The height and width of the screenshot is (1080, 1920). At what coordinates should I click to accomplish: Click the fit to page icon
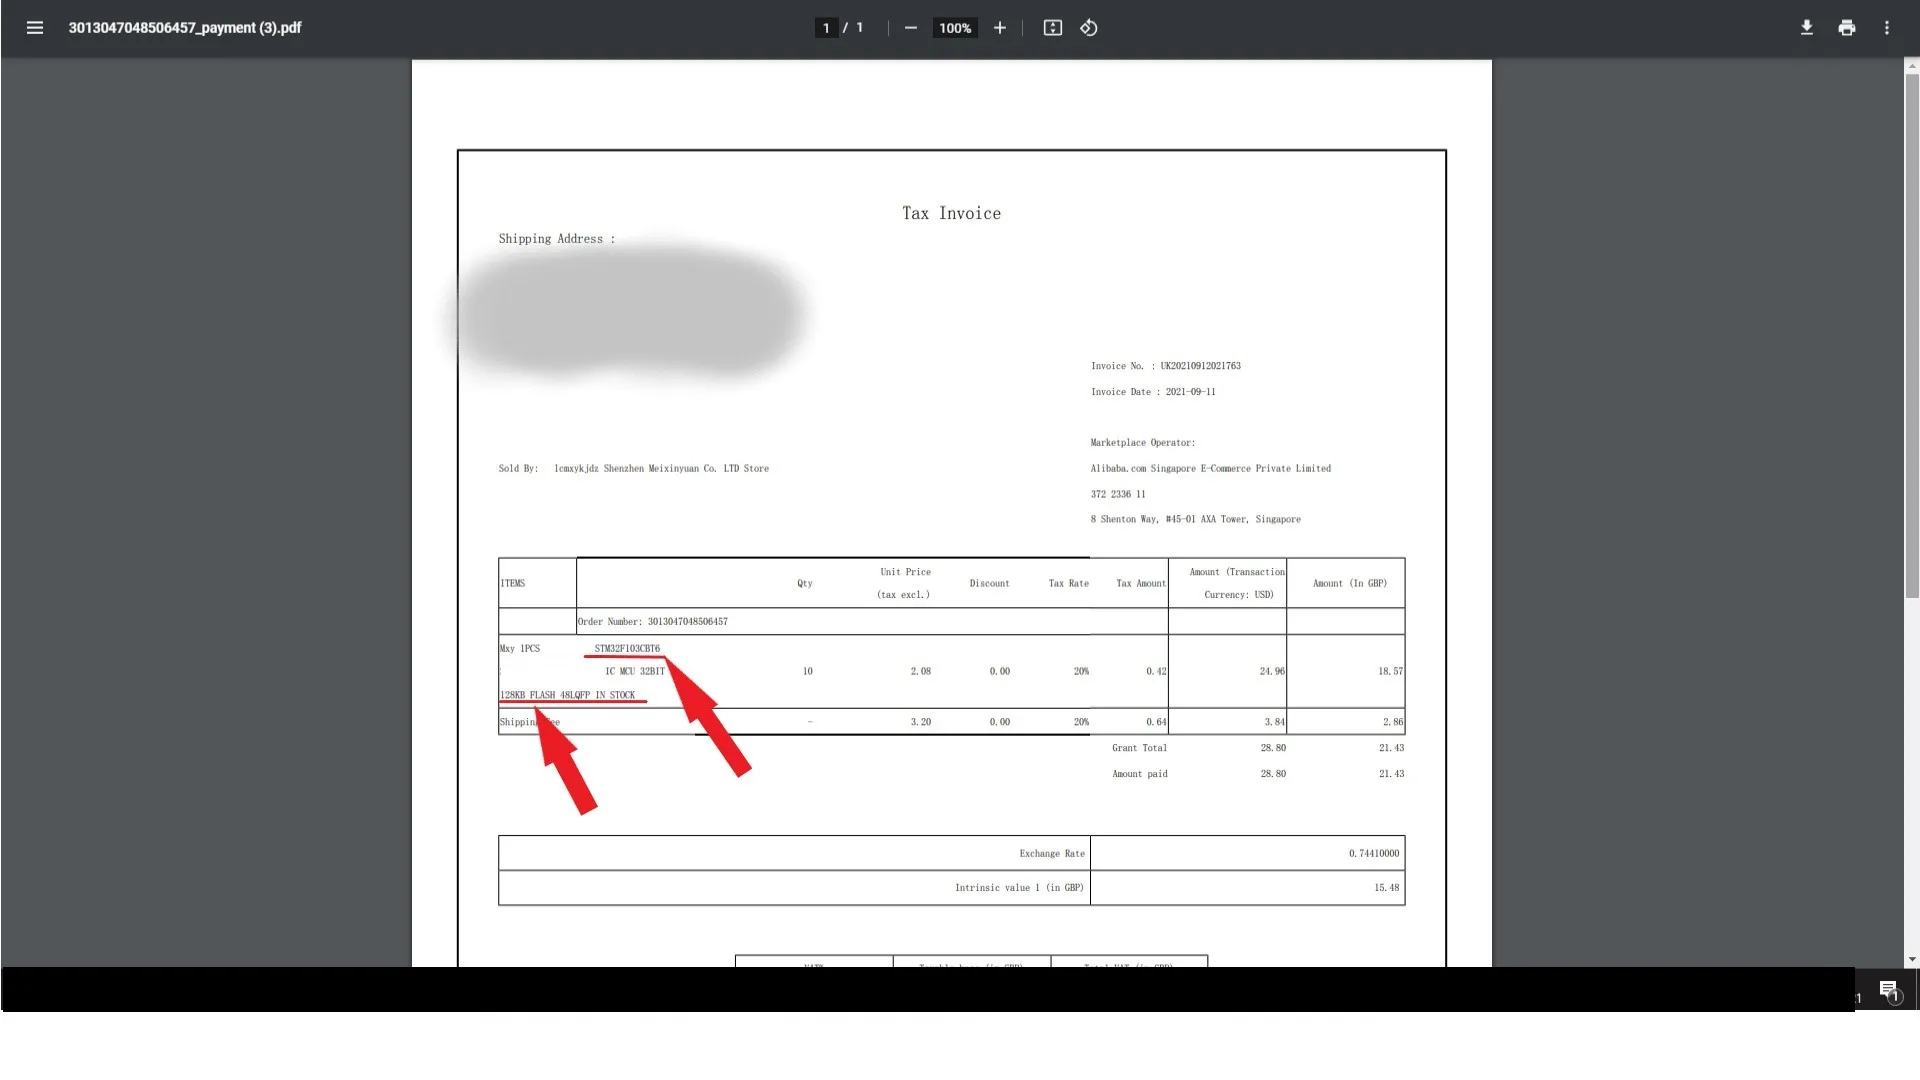point(1052,28)
